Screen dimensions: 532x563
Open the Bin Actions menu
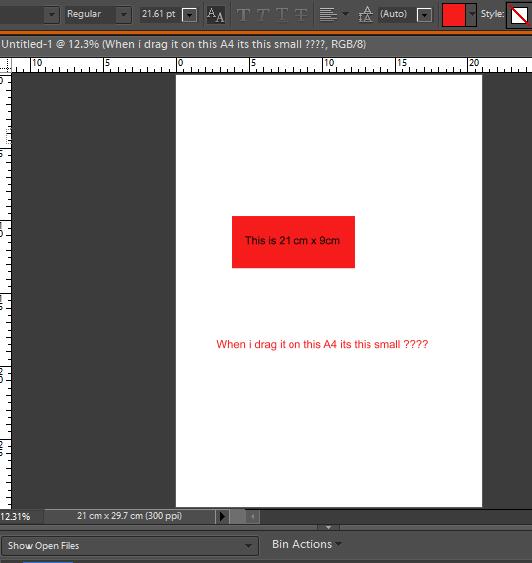pos(306,544)
